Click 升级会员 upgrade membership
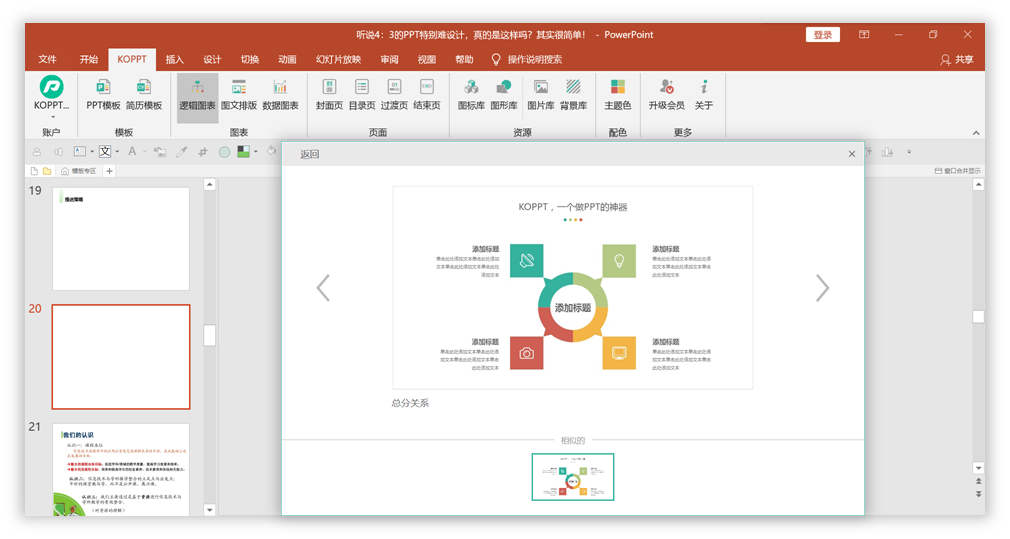The image size is (1010, 539). coord(667,94)
